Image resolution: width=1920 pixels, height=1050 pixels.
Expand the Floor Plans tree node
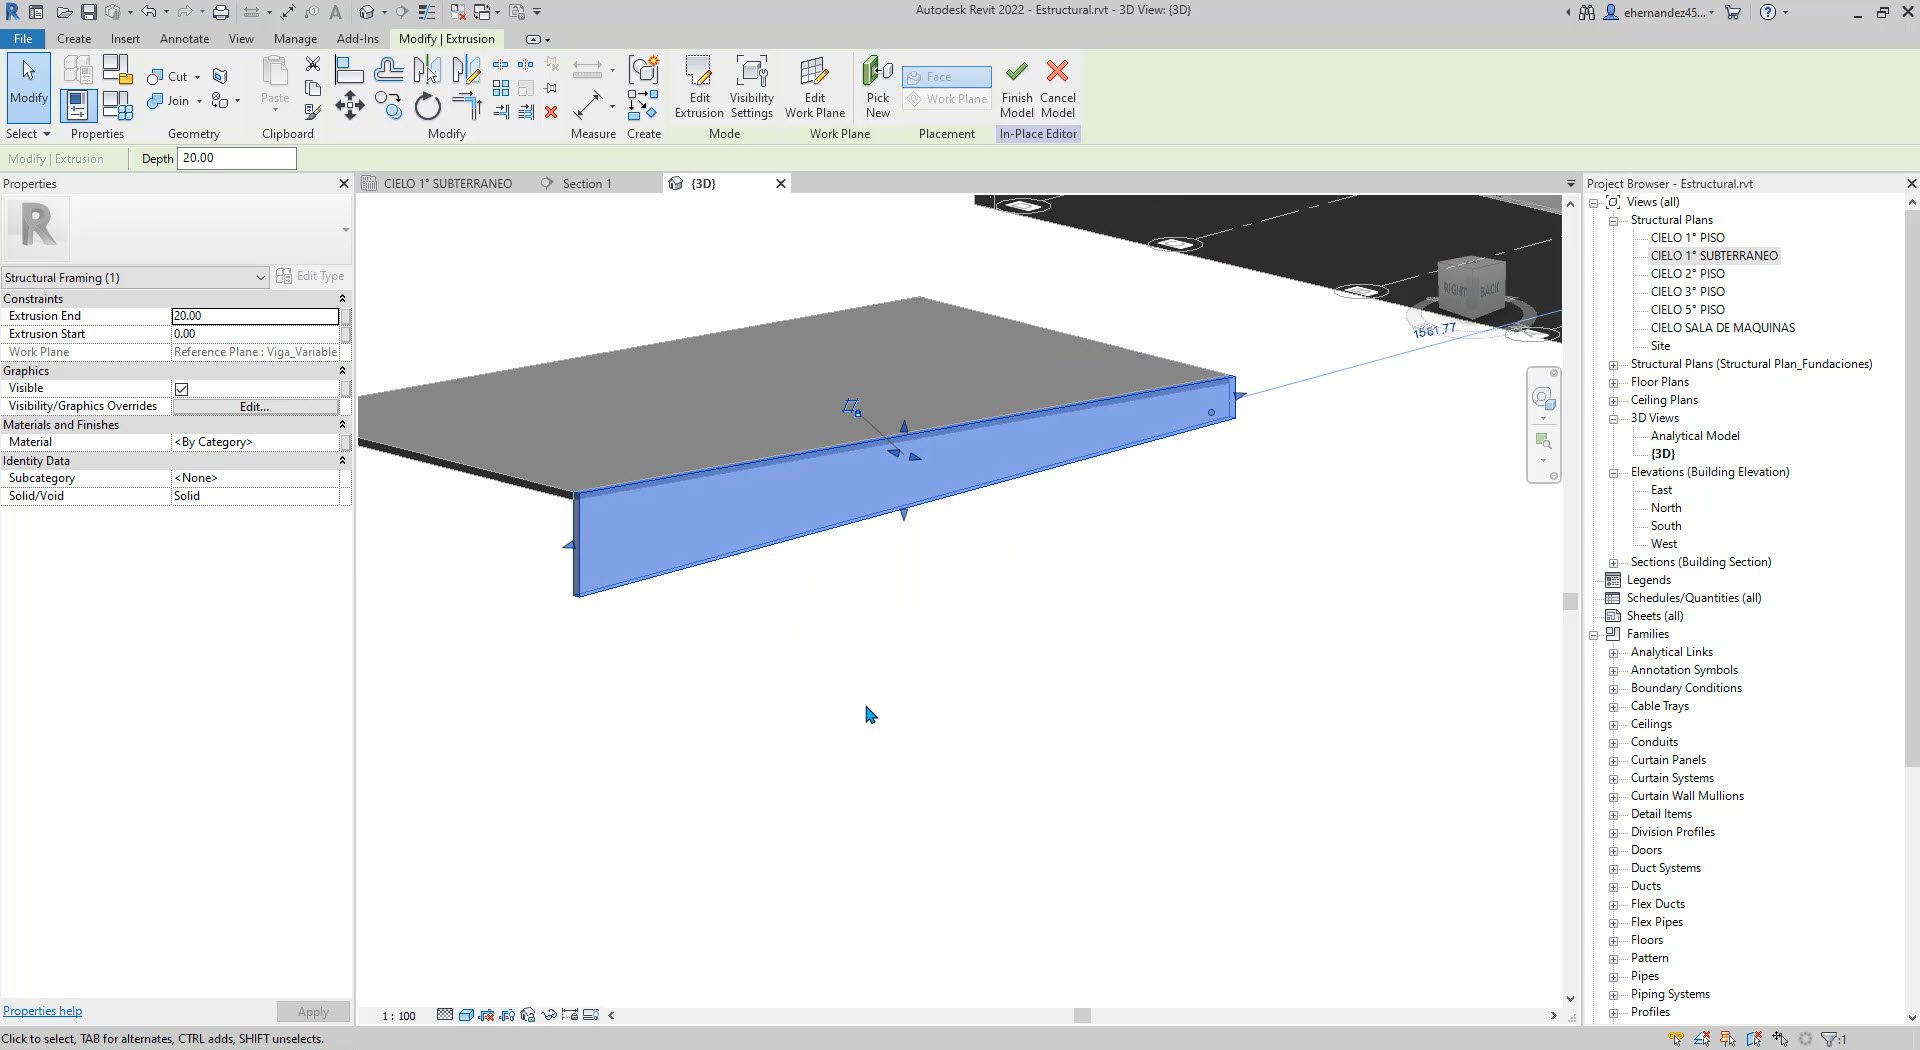click(1613, 383)
